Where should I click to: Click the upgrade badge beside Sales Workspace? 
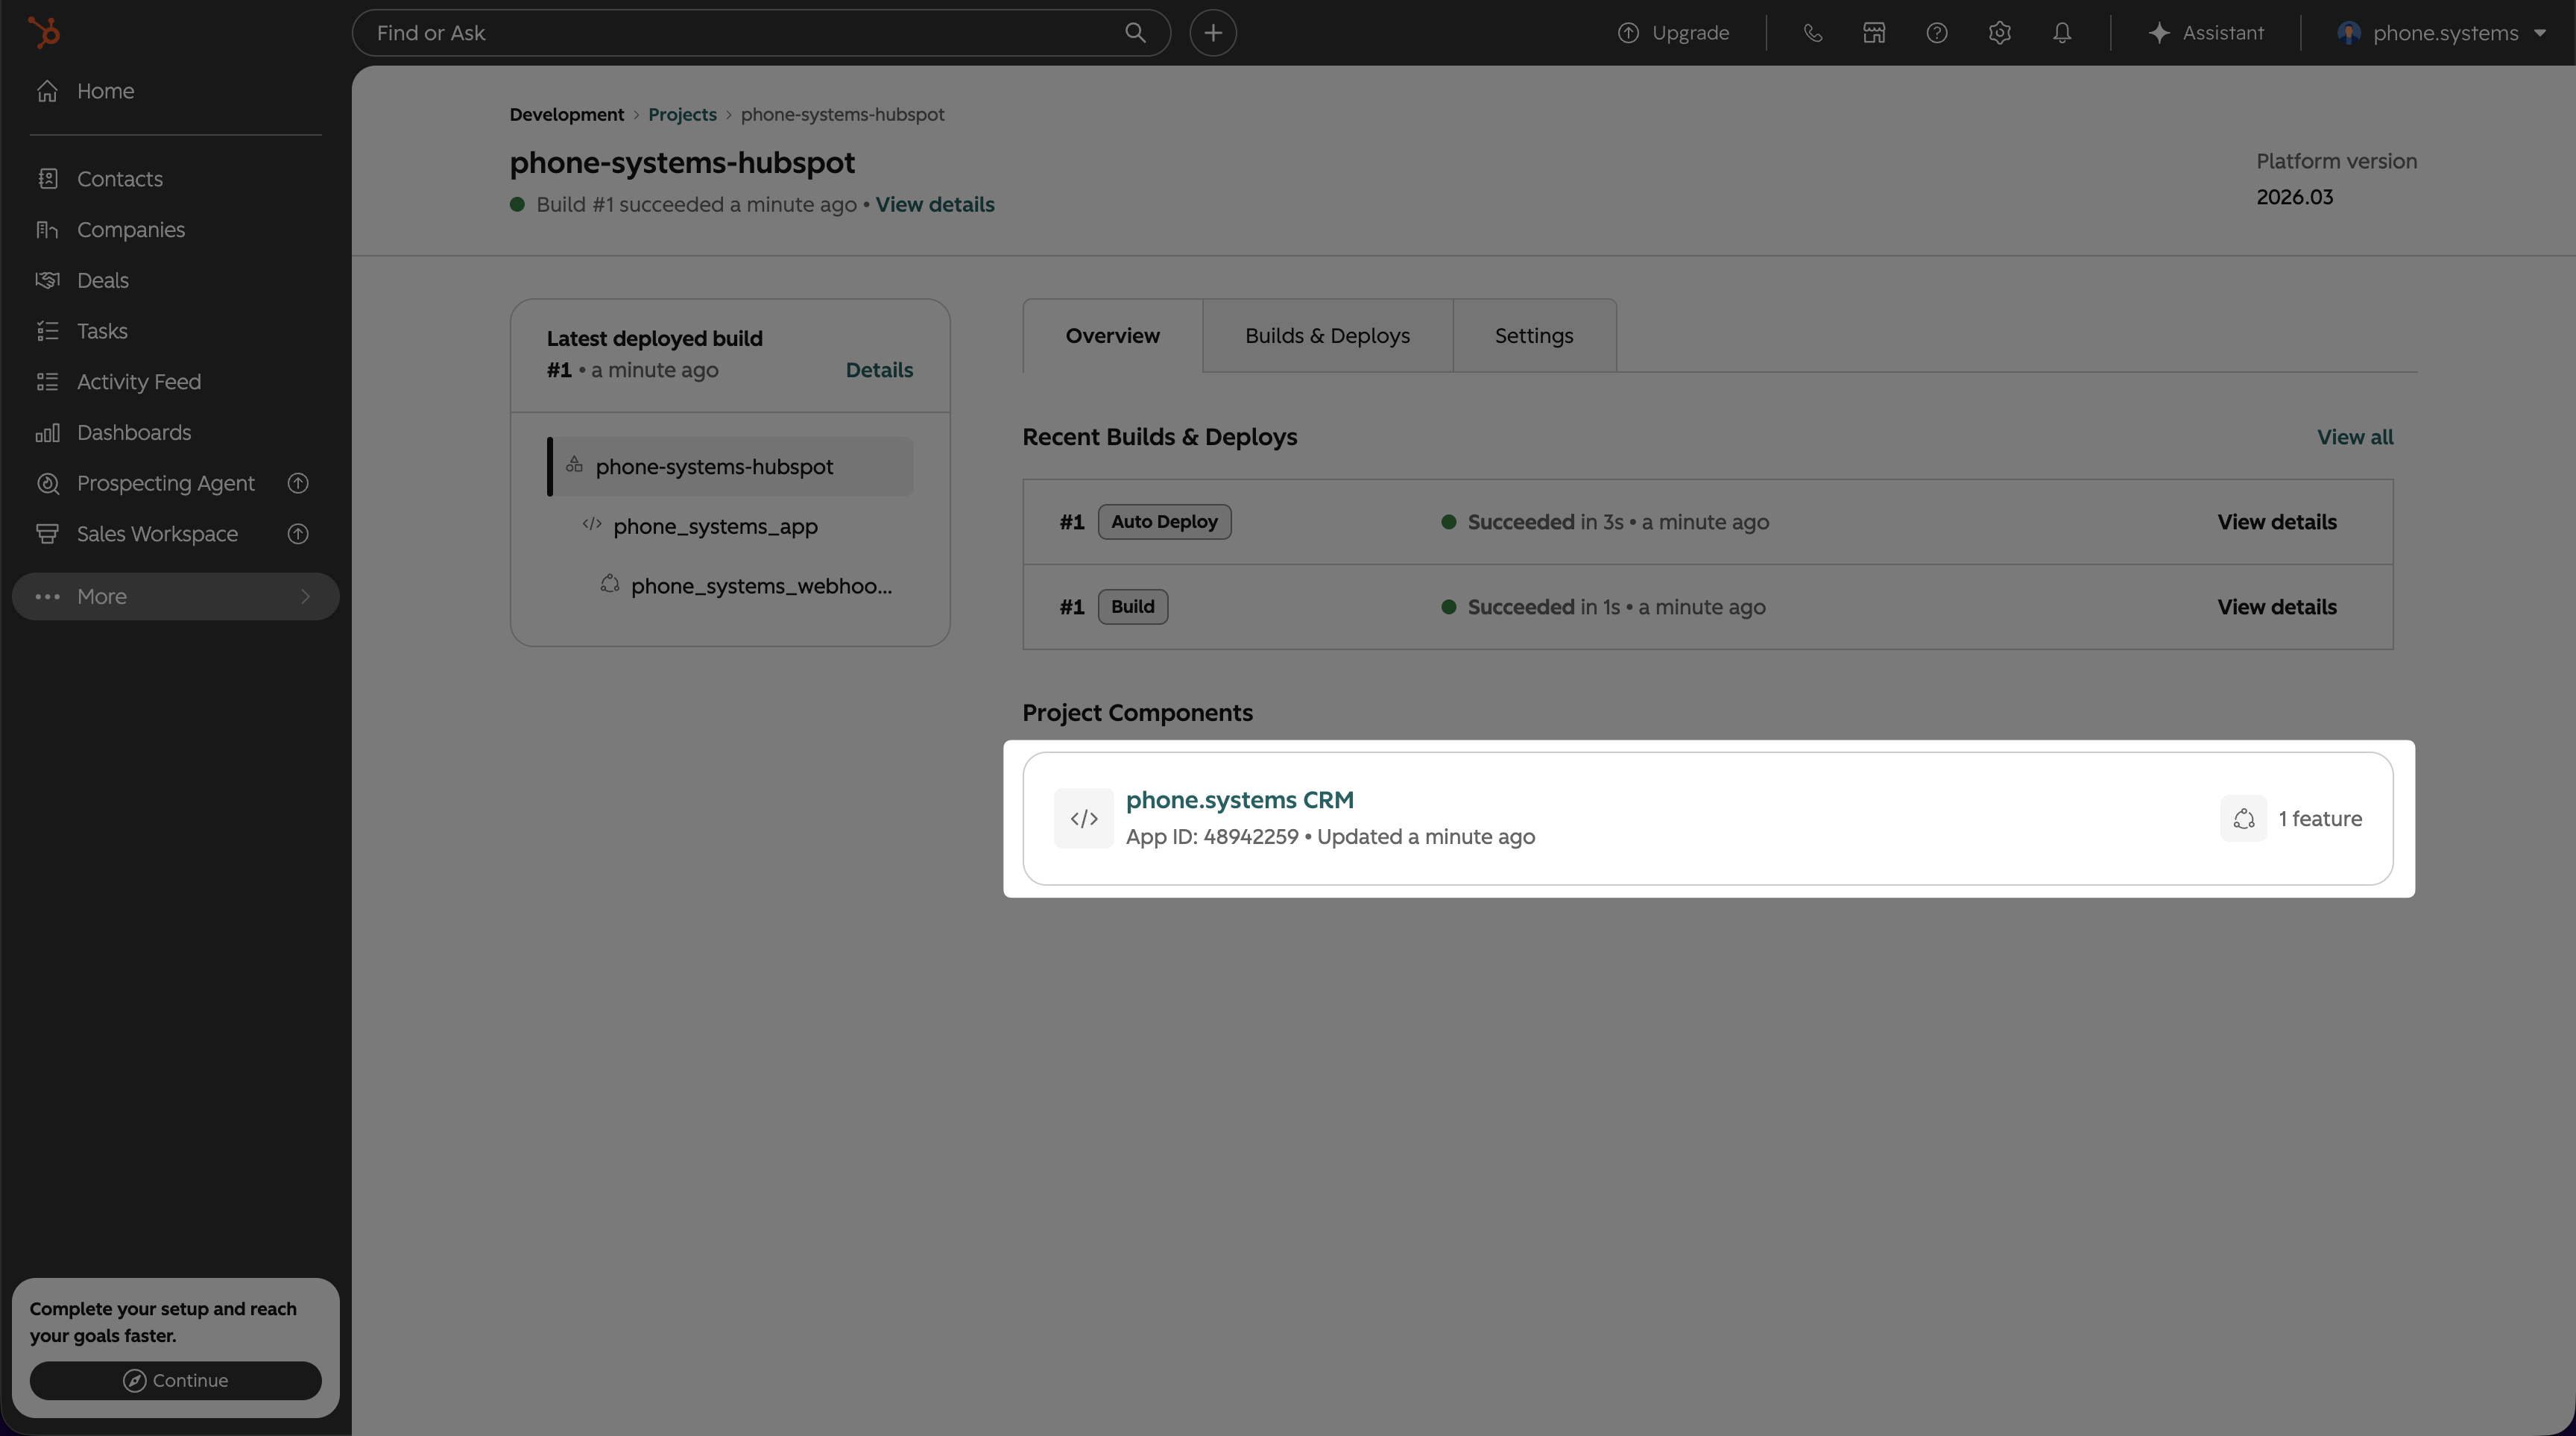(x=298, y=534)
